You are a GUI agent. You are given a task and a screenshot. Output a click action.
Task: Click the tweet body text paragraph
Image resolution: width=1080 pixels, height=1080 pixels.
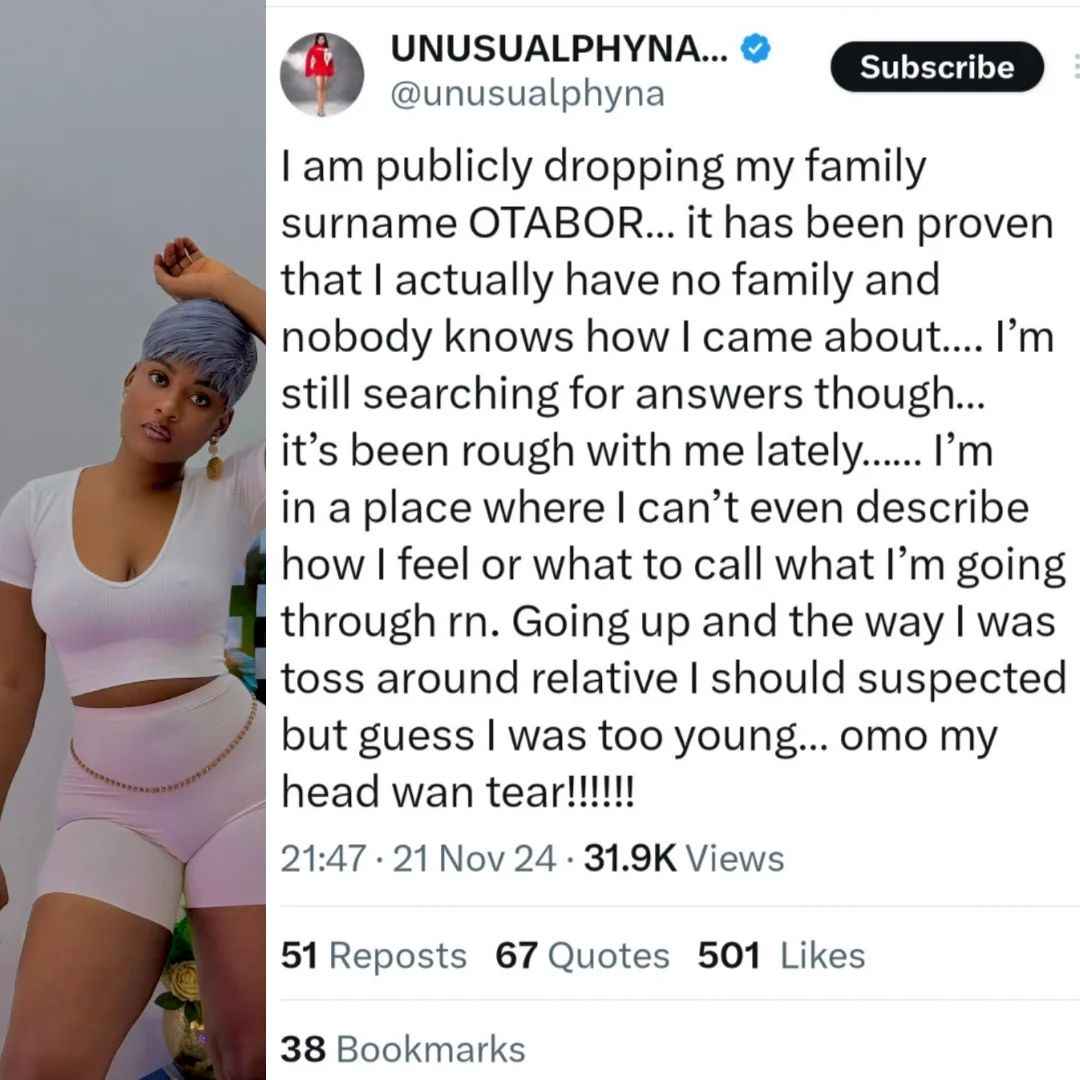pos(674,479)
